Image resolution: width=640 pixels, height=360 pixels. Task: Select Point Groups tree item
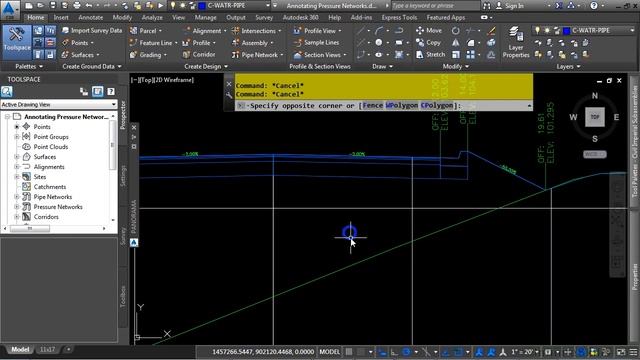[51, 137]
